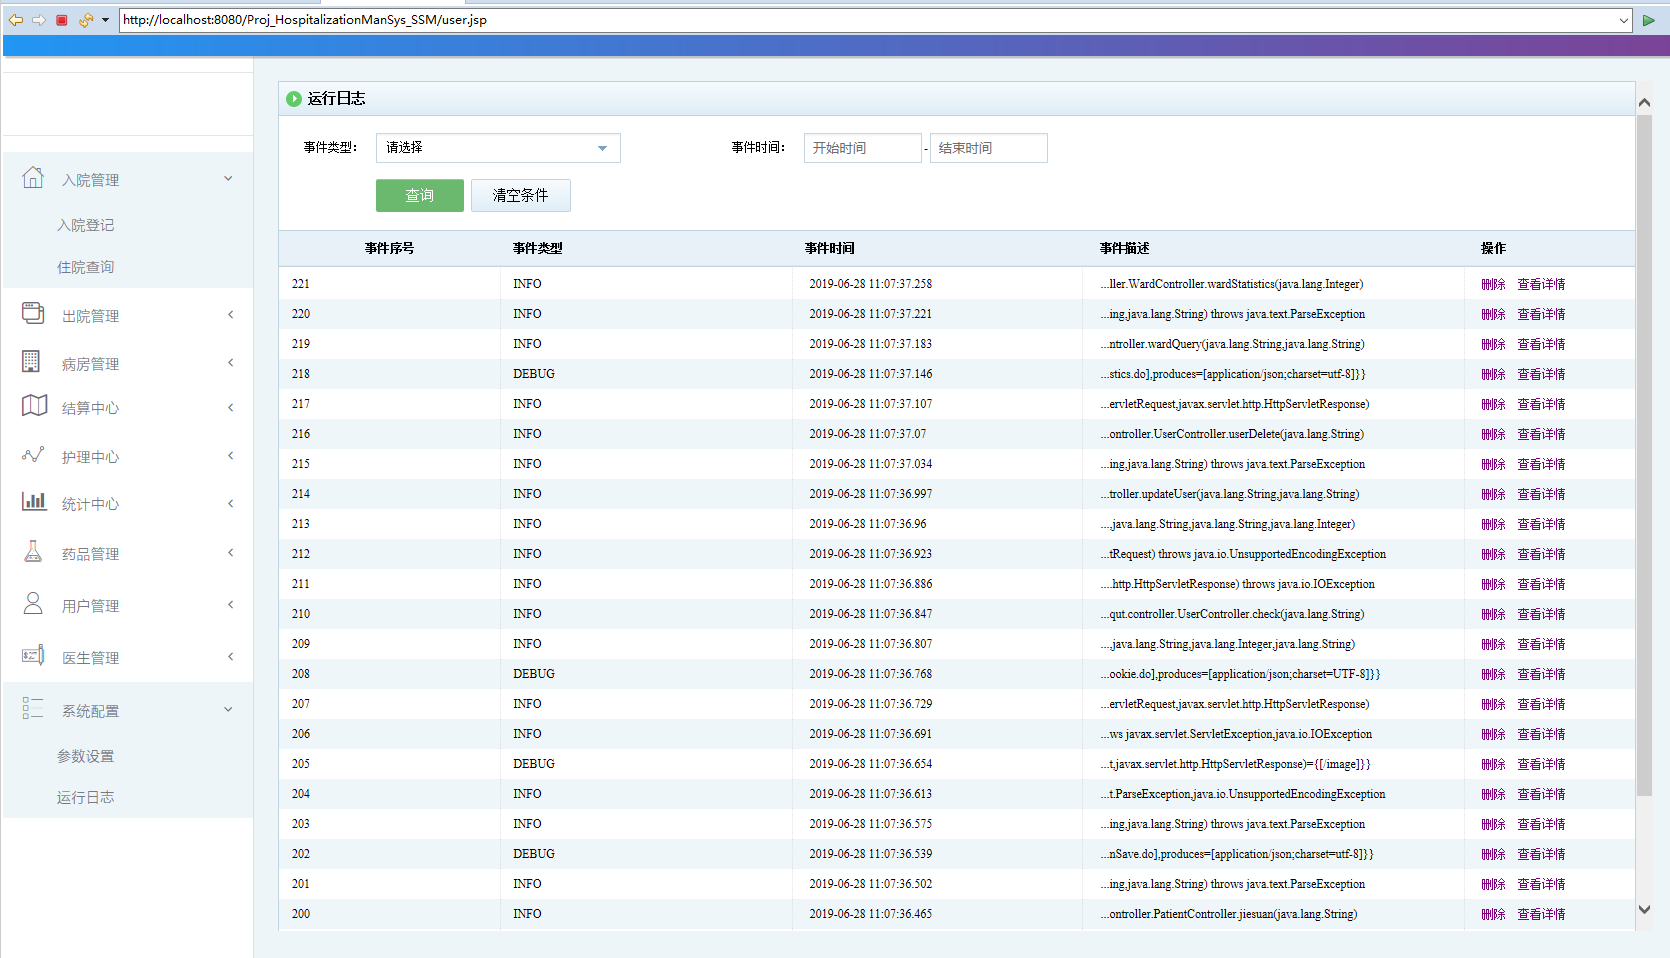Click the 入院管理 house icon
Viewport: 1670px width, 958px height.
(33, 178)
